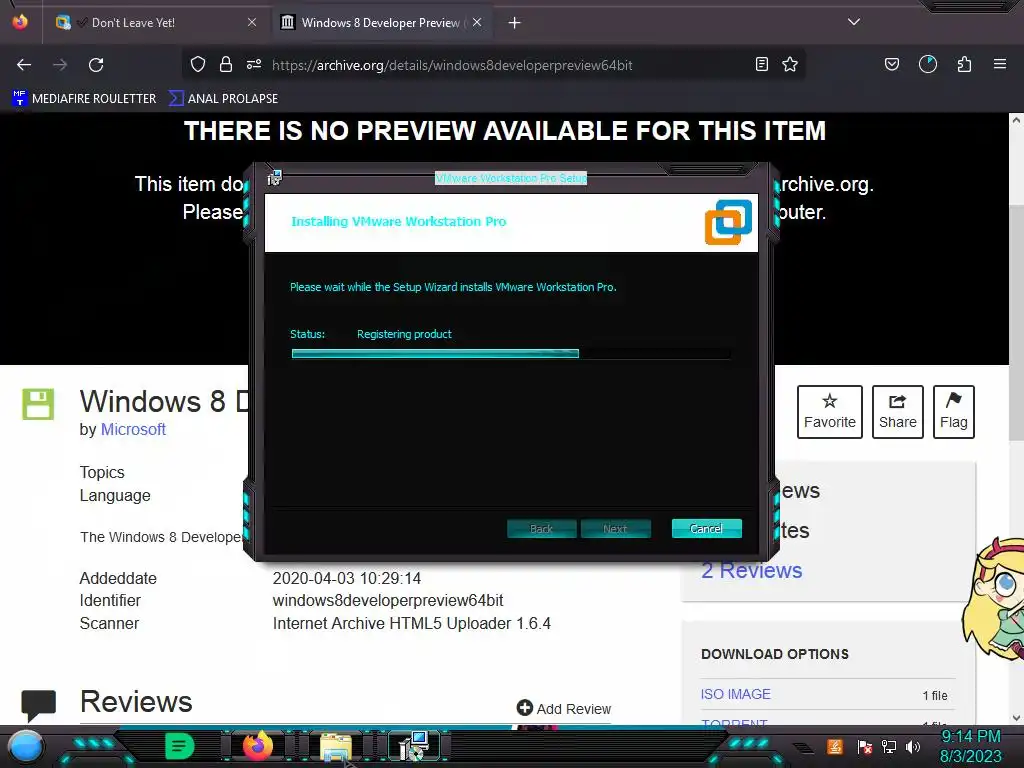Open the VMware installer taskbar item

coord(413,746)
